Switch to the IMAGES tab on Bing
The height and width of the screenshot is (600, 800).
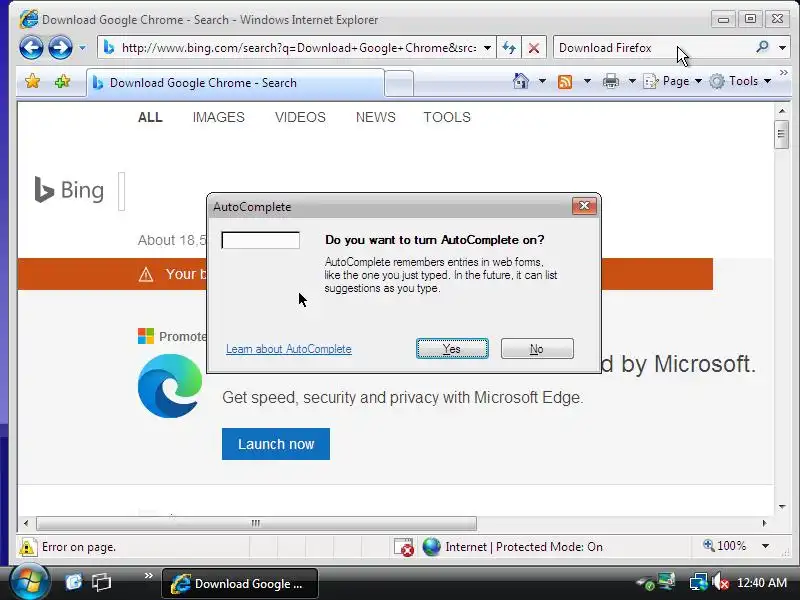(x=218, y=117)
